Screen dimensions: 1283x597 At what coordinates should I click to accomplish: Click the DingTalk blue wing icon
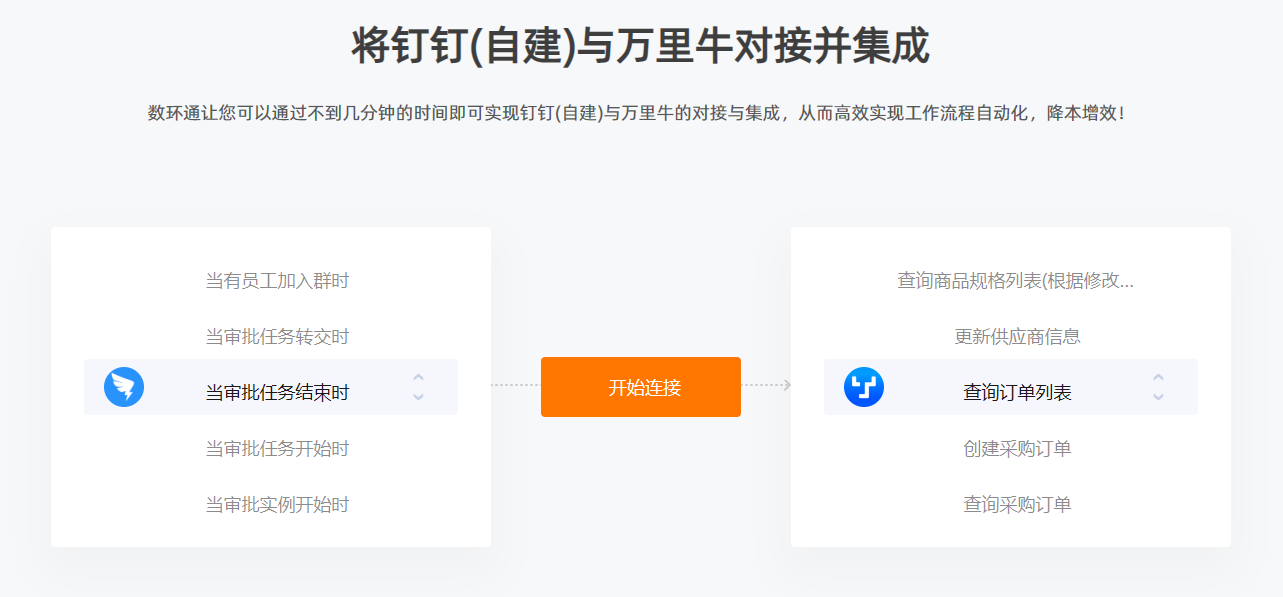(124, 387)
